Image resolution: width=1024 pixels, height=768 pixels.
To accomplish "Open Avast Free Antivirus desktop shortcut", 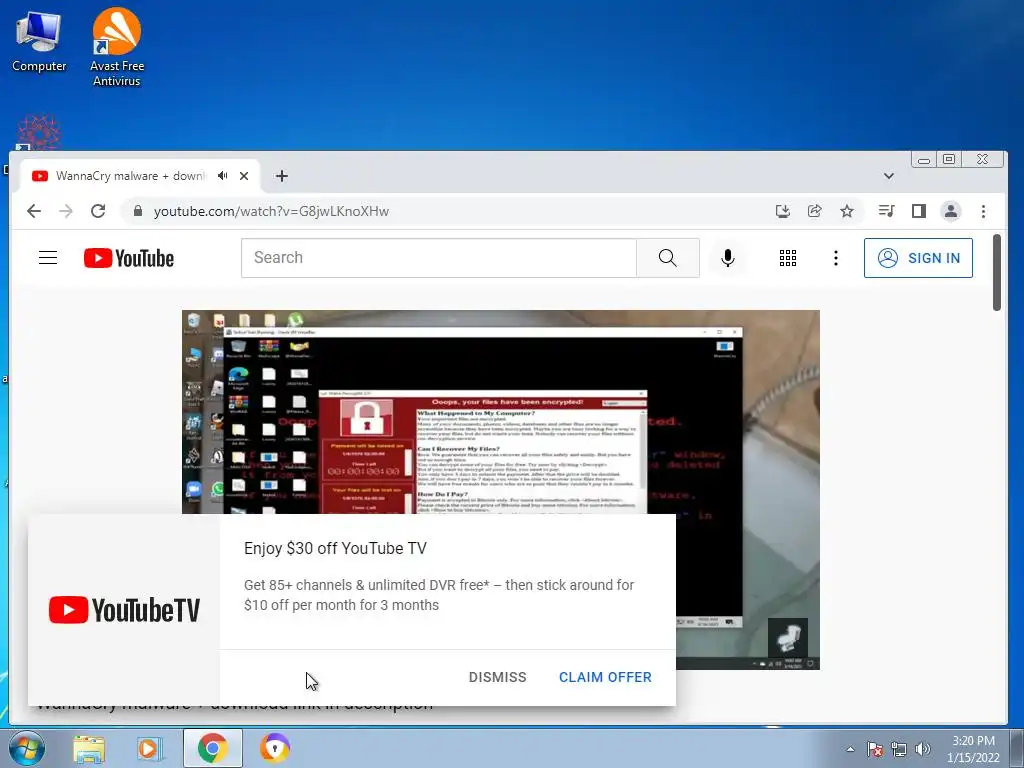I will (116, 47).
